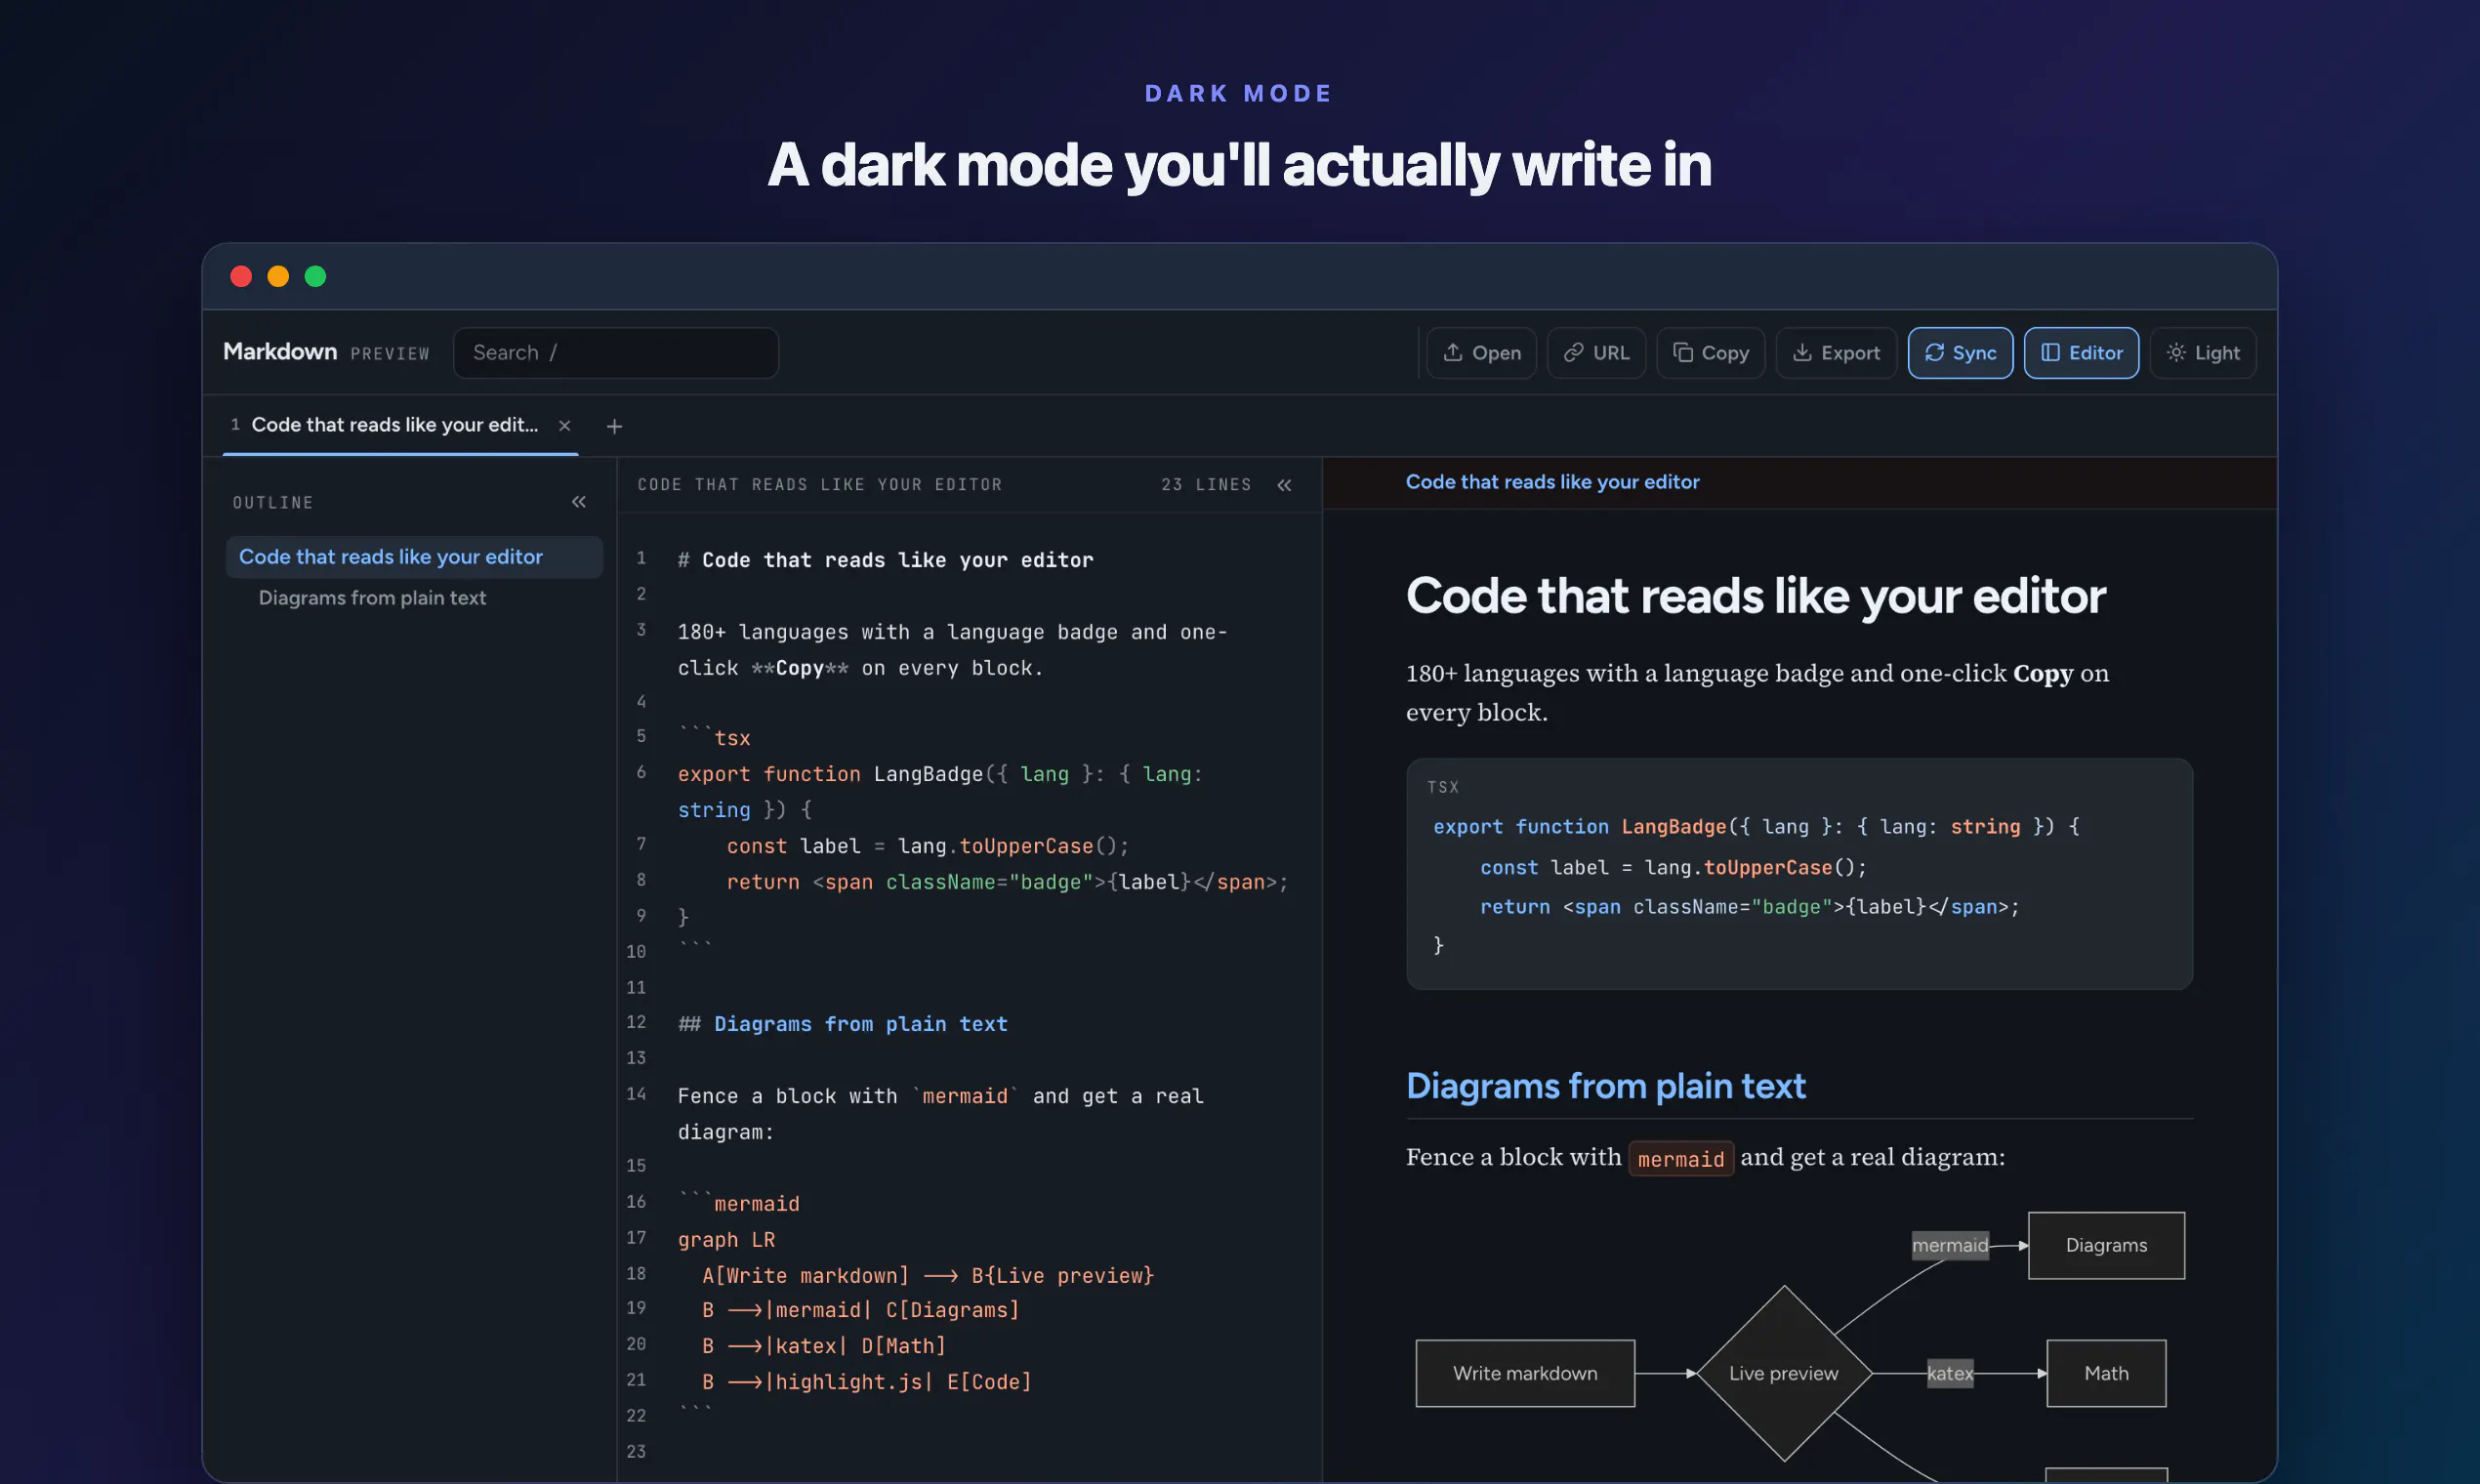Click the 'mermaid' edge label in diagram
This screenshot has height=1484, width=2480.
pyautogui.click(x=1950, y=1245)
